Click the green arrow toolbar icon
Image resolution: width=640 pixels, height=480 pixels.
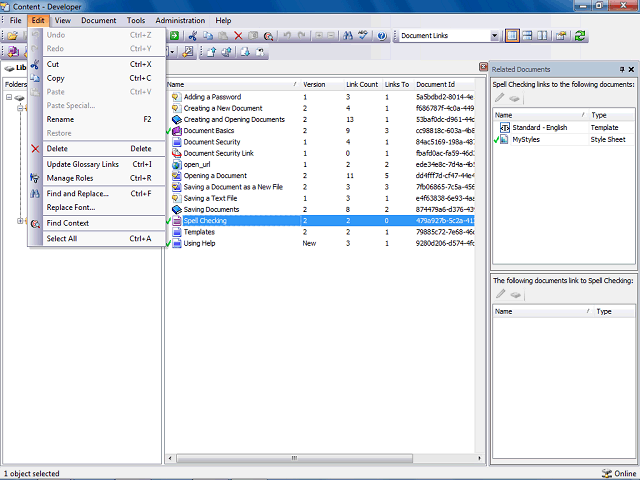coord(174,36)
